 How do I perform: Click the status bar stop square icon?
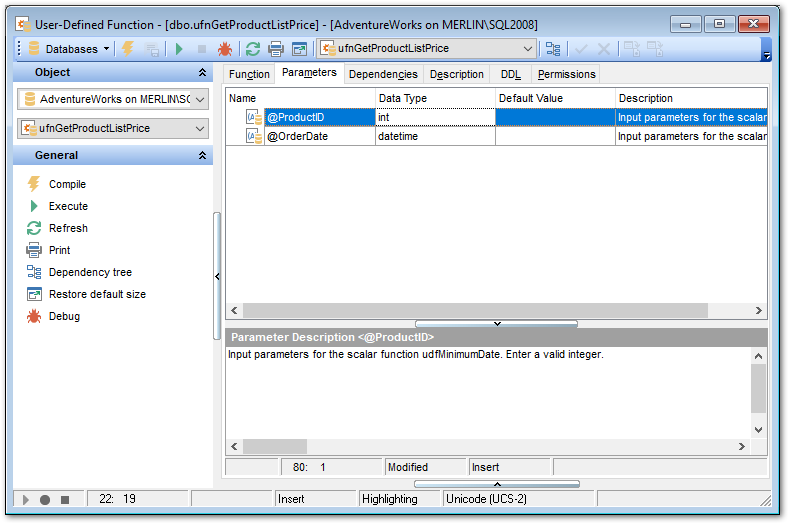click(65, 499)
